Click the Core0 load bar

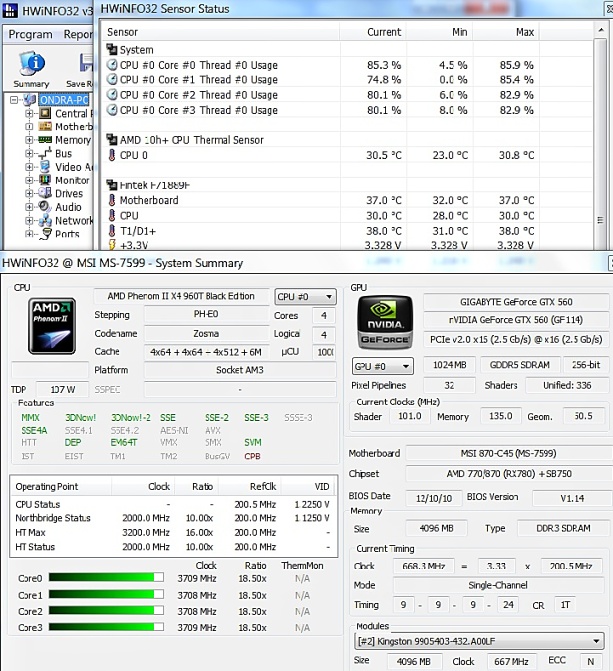[106, 578]
